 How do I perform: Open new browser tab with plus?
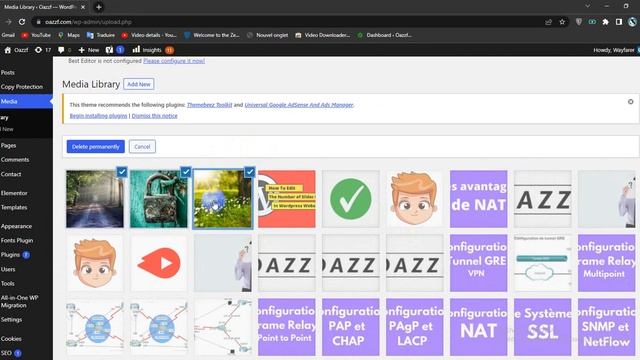(x=99, y=7)
